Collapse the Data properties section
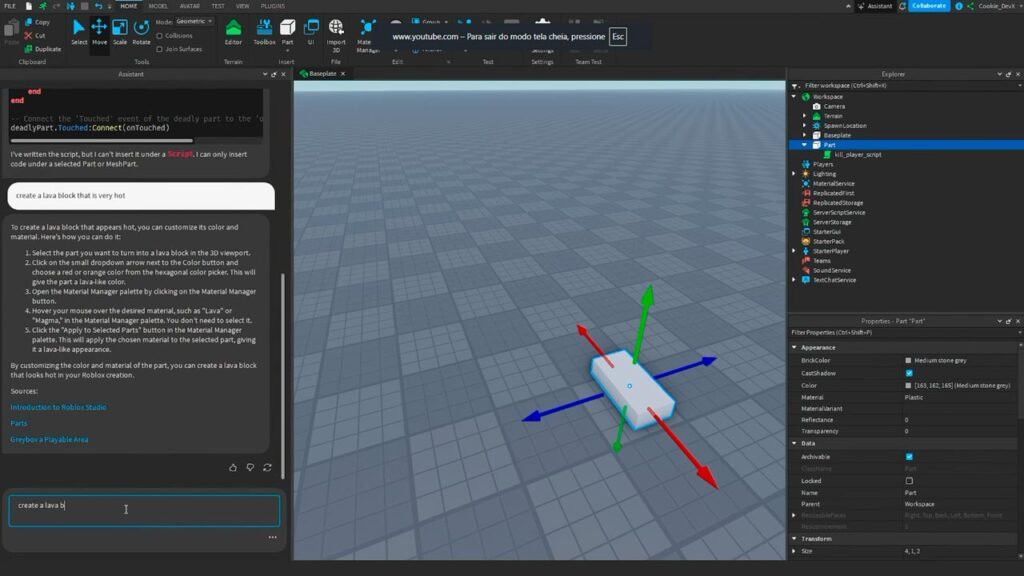The image size is (1024, 576). click(x=795, y=443)
